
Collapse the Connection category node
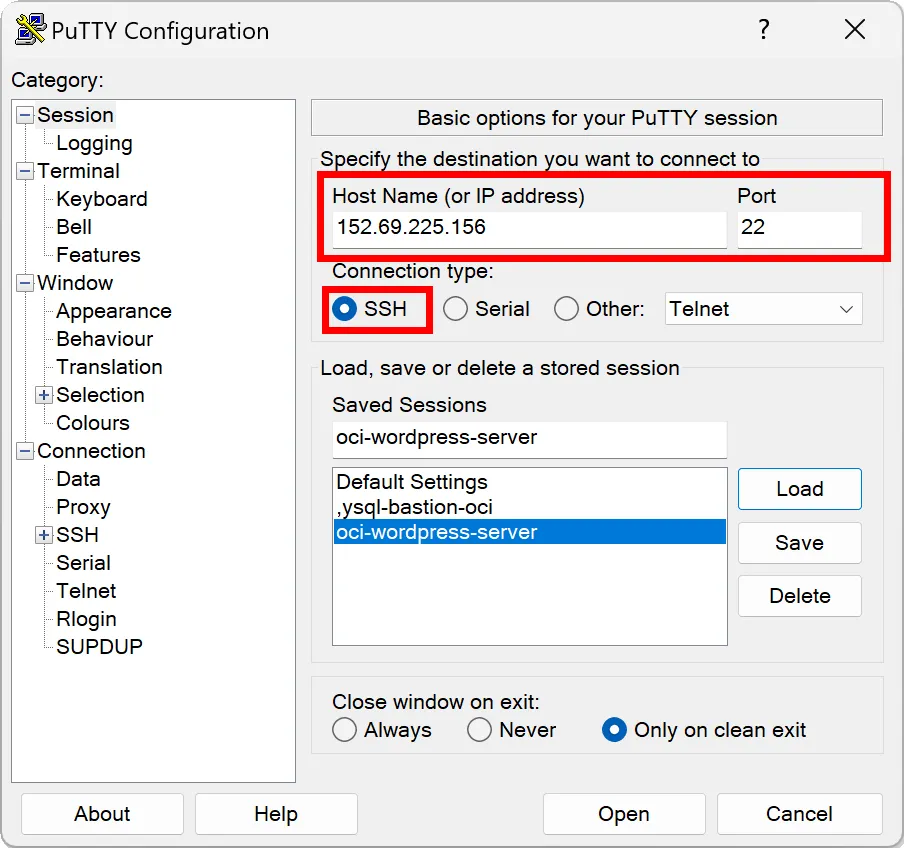coord(25,451)
